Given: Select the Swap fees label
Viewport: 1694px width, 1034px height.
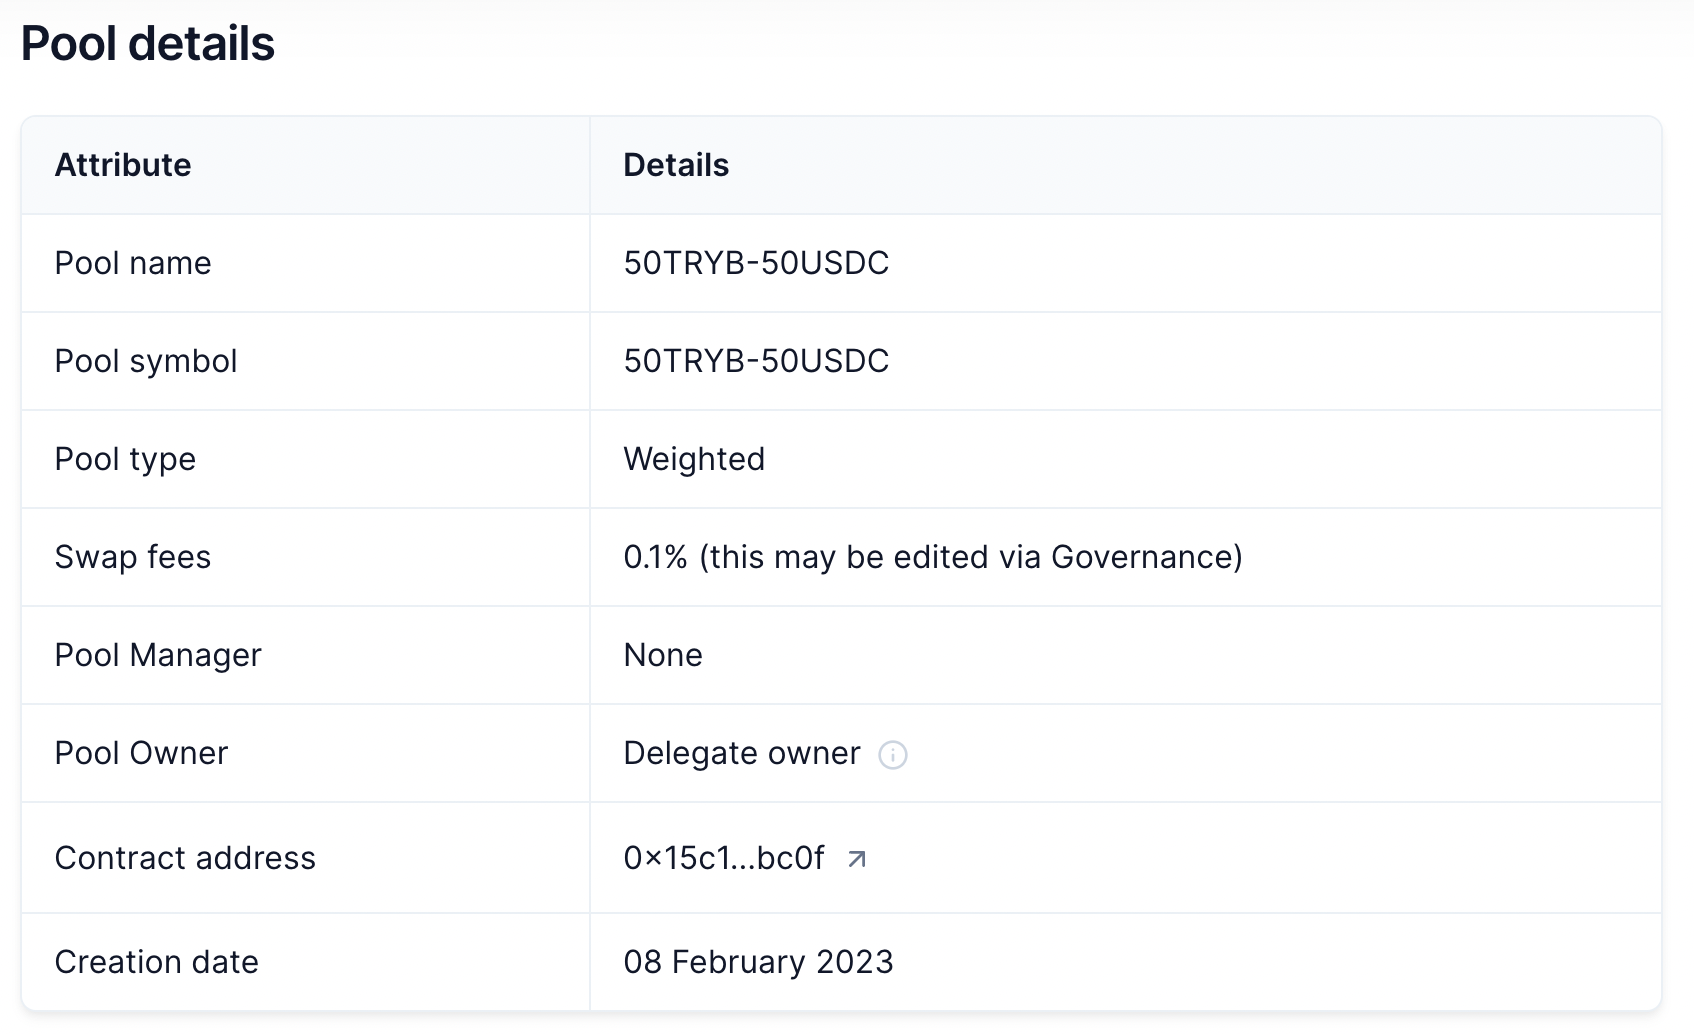Looking at the screenshot, I should coord(133,557).
